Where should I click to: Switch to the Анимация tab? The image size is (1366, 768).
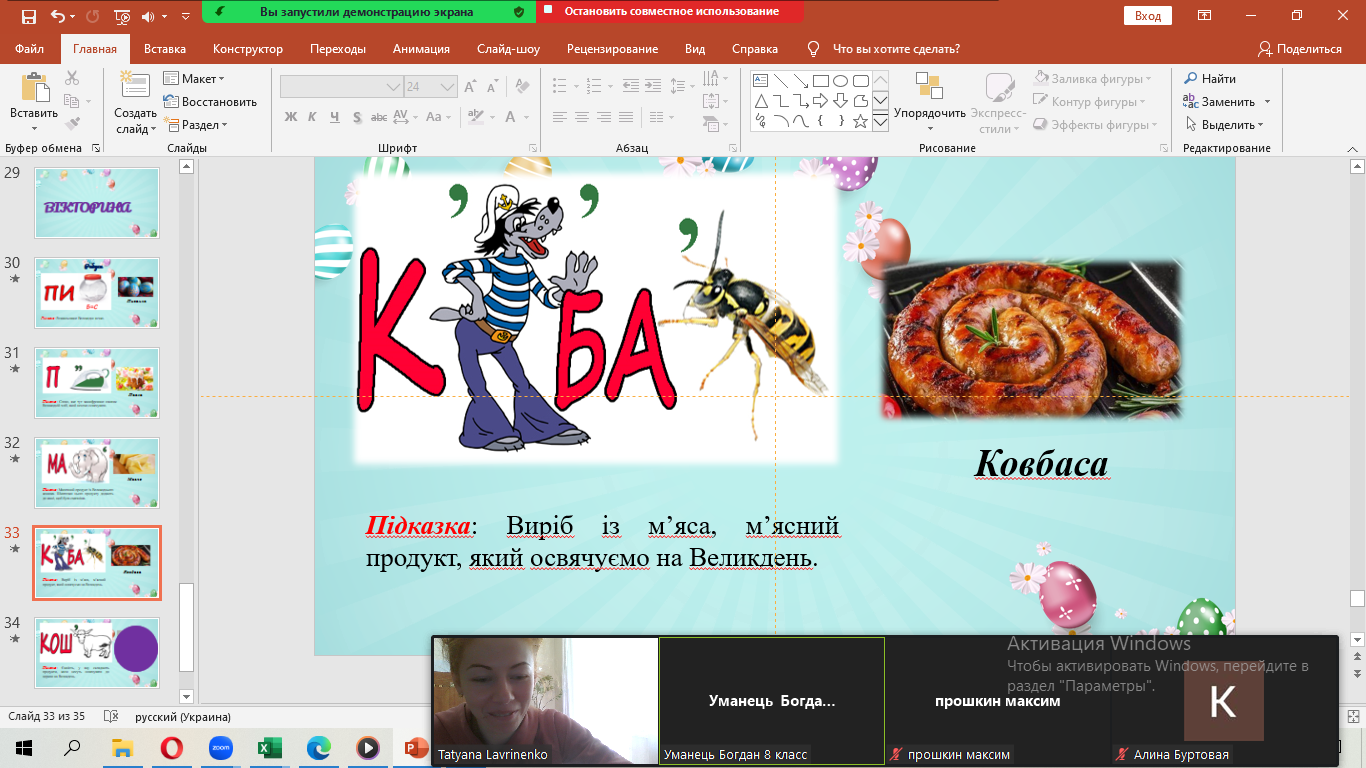421,49
